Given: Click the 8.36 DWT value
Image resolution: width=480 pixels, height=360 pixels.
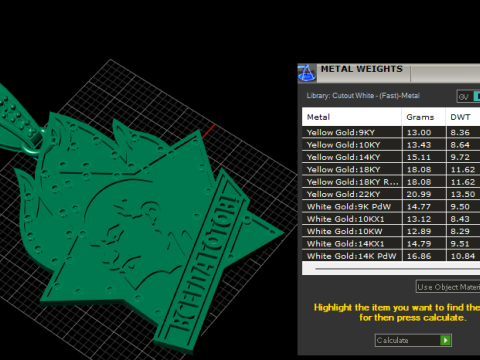Looking at the screenshot, I should [x=460, y=132].
